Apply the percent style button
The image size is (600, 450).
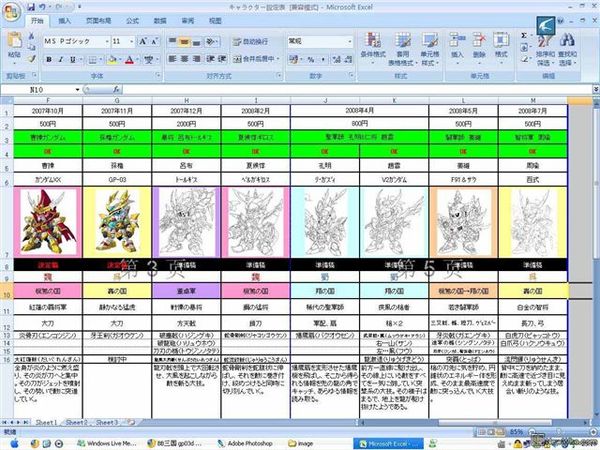pos(311,59)
